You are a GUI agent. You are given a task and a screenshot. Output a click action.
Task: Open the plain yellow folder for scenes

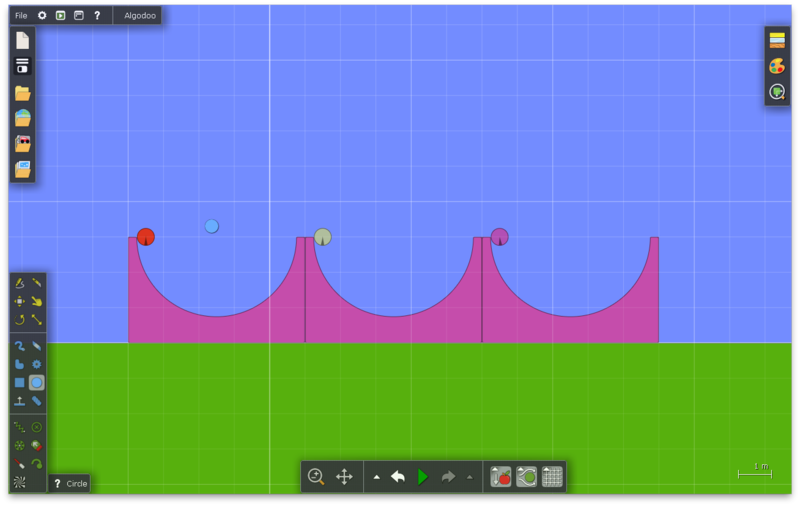[x=22, y=93]
